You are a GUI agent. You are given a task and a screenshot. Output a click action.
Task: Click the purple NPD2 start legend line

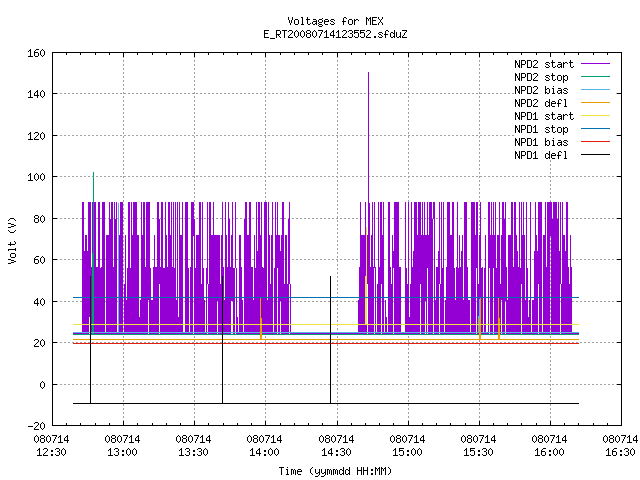(x=595, y=64)
